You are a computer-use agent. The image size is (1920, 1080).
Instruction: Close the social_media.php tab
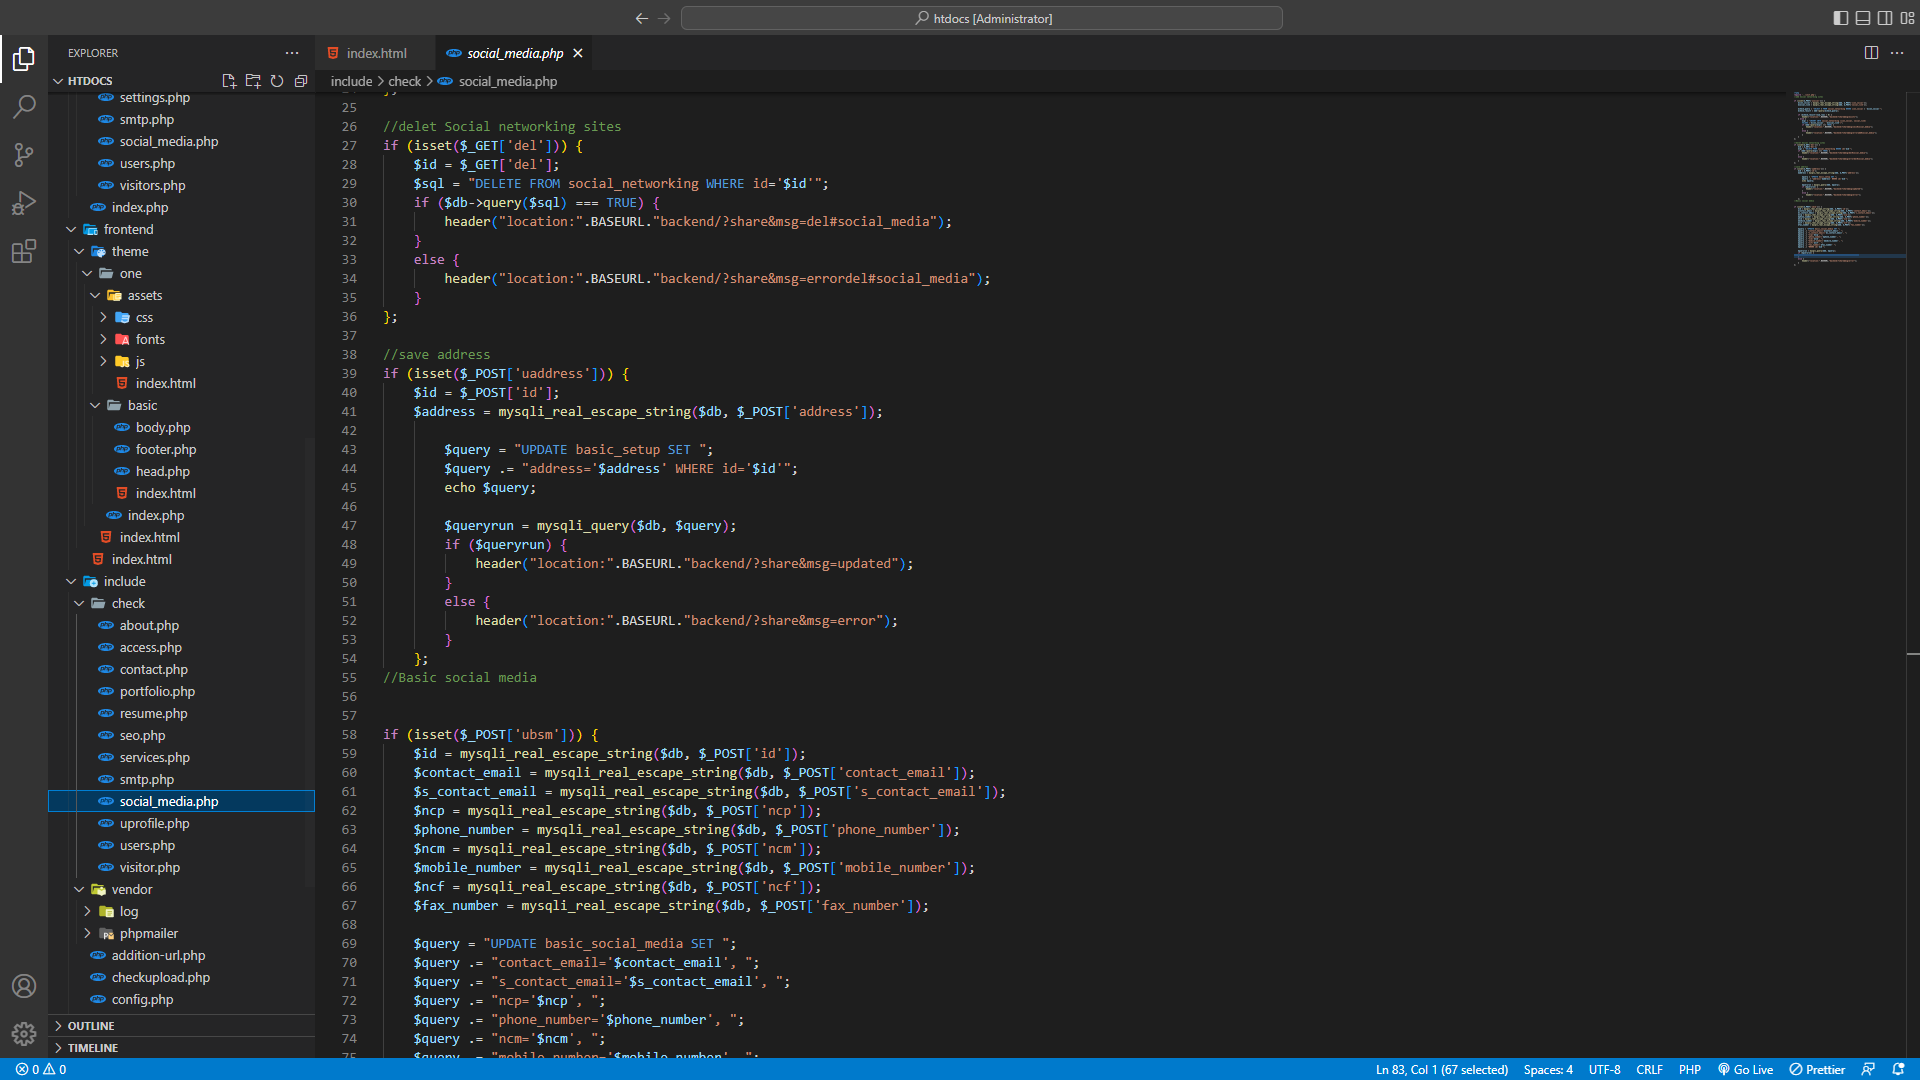pyautogui.click(x=578, y=53)
